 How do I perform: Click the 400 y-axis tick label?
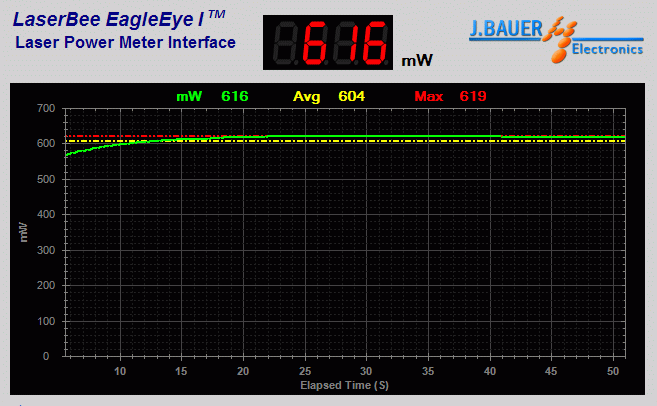click(x=46, y=215)
